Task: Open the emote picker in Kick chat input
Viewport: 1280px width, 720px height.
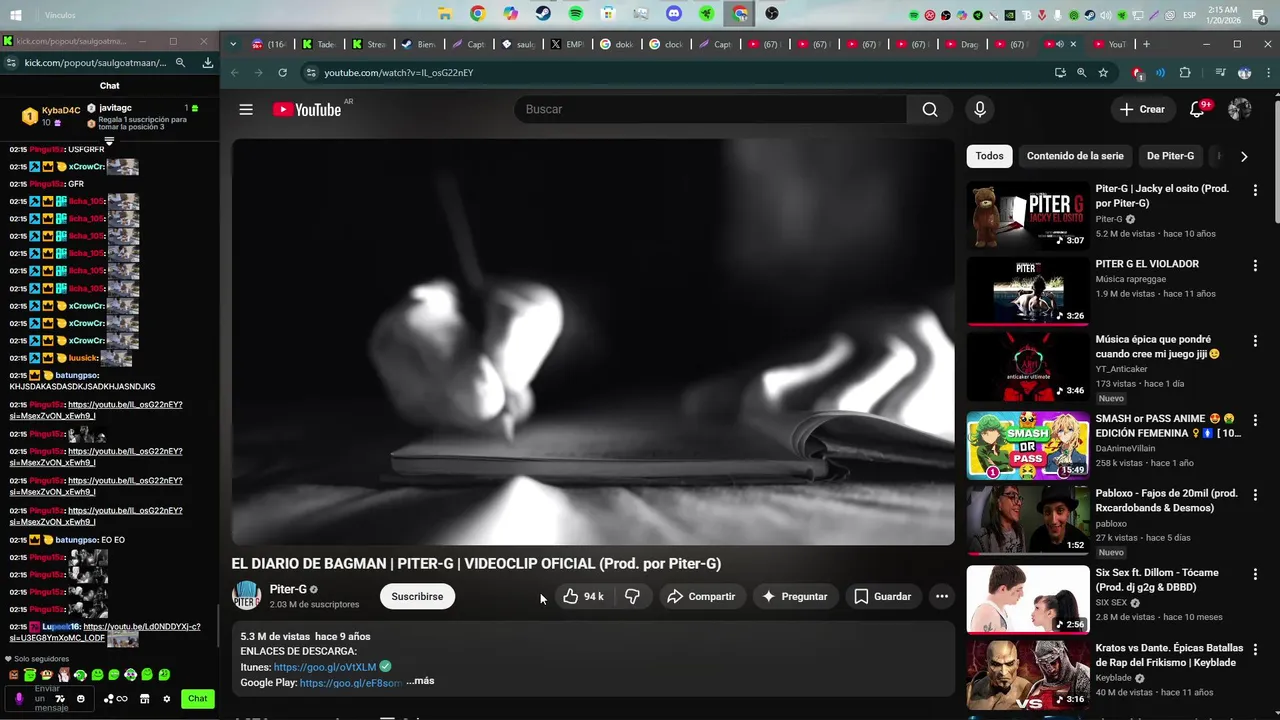Action: point(81,699)
